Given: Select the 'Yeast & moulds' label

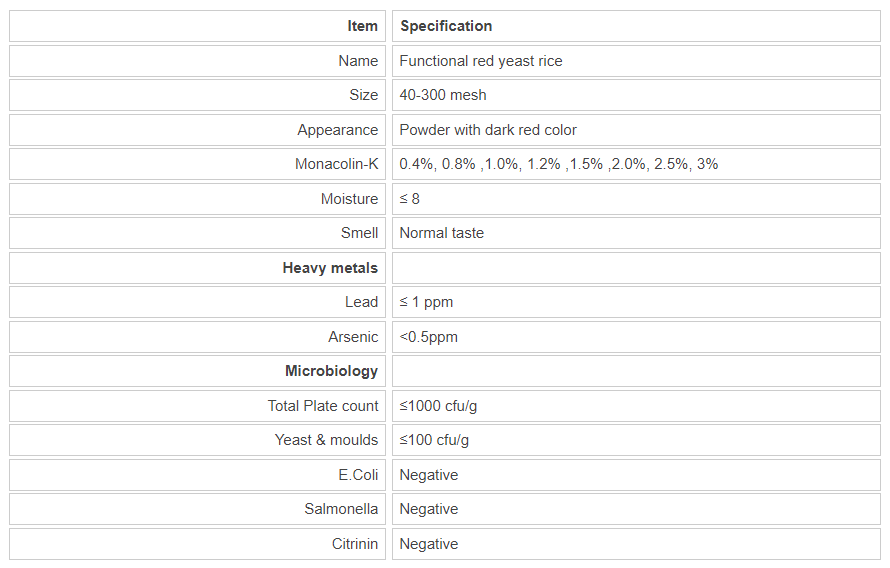Looking at the screenshot, I should [x=326, y=440].
